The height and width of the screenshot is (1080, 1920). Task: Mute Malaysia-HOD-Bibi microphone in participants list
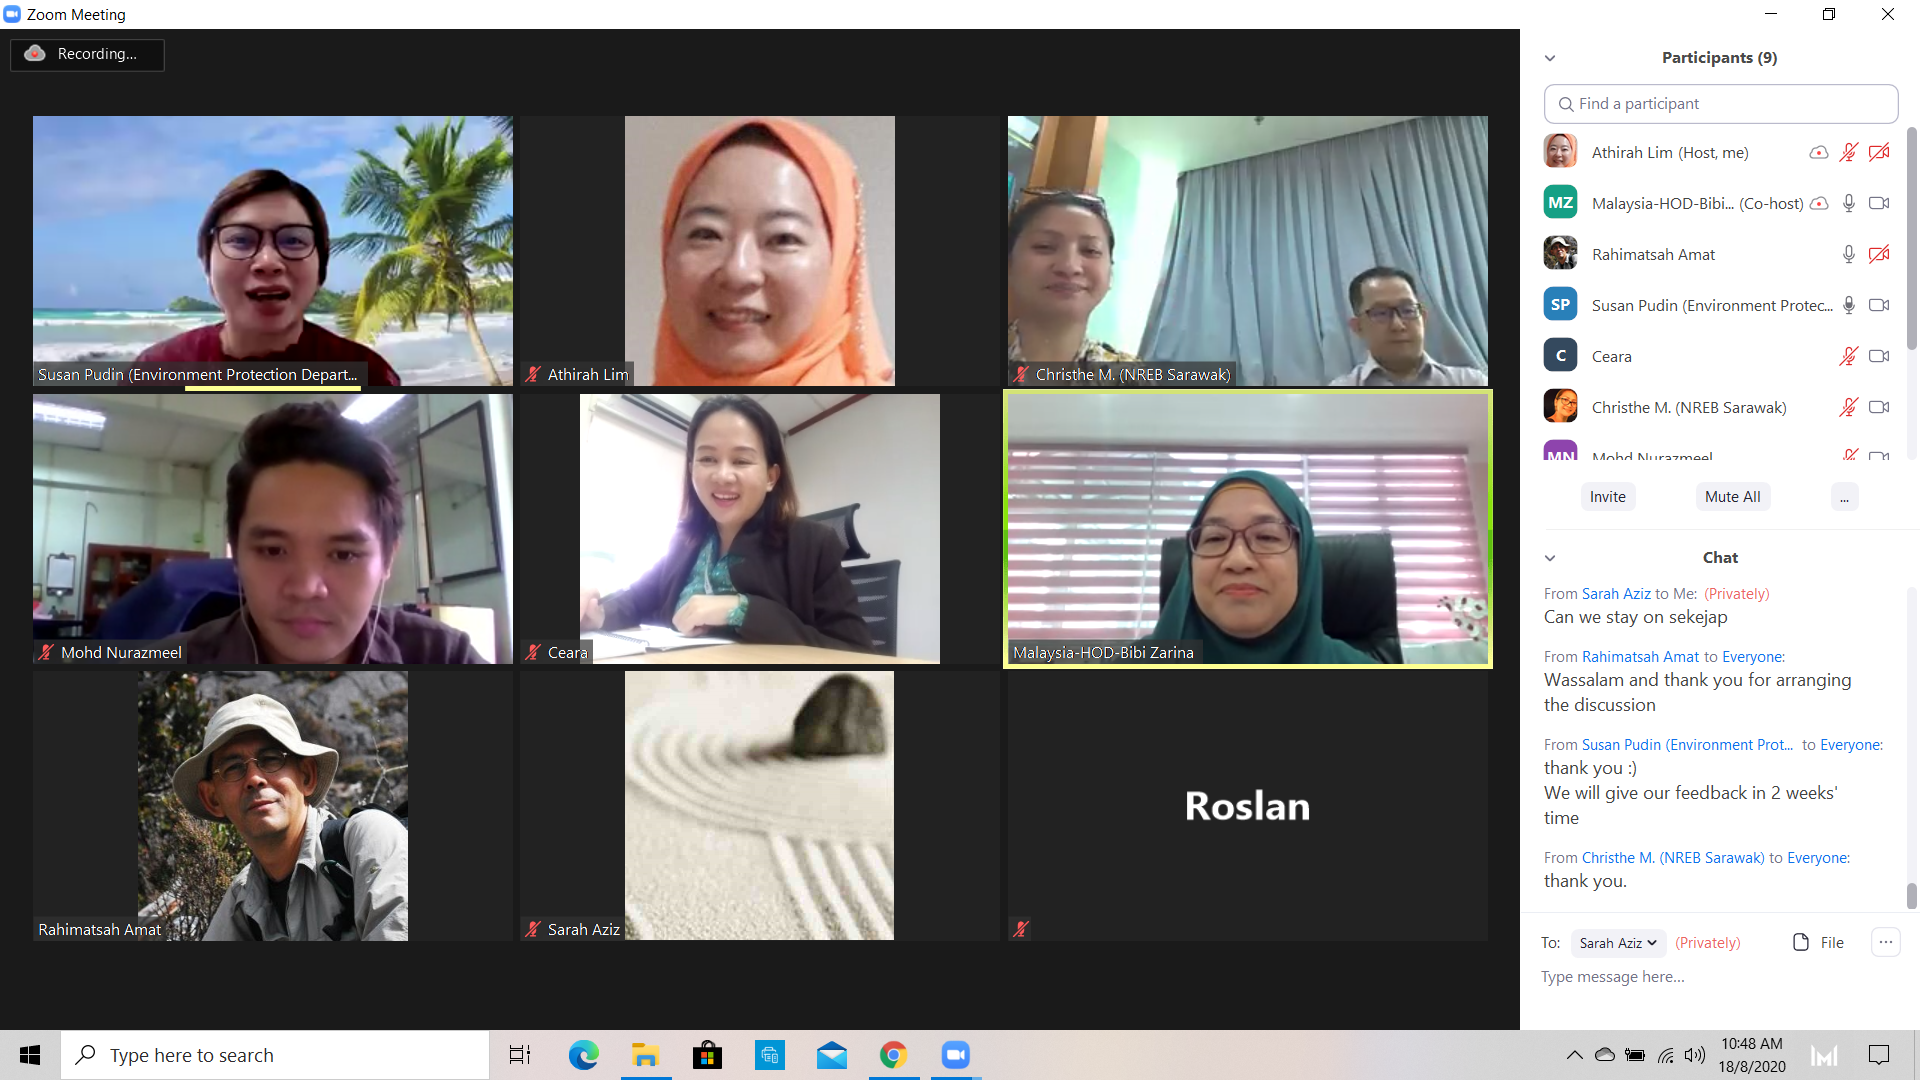(1849, 204)
